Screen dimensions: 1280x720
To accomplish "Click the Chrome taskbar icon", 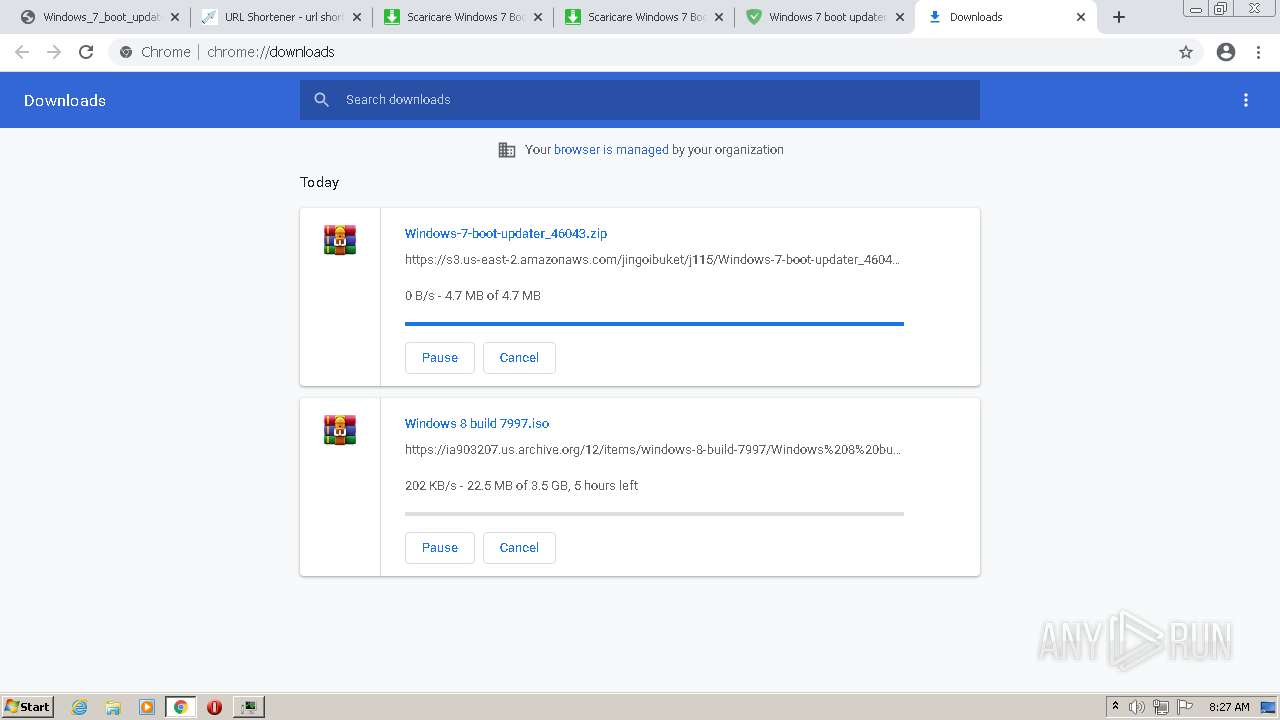I will tap(181, 707).
